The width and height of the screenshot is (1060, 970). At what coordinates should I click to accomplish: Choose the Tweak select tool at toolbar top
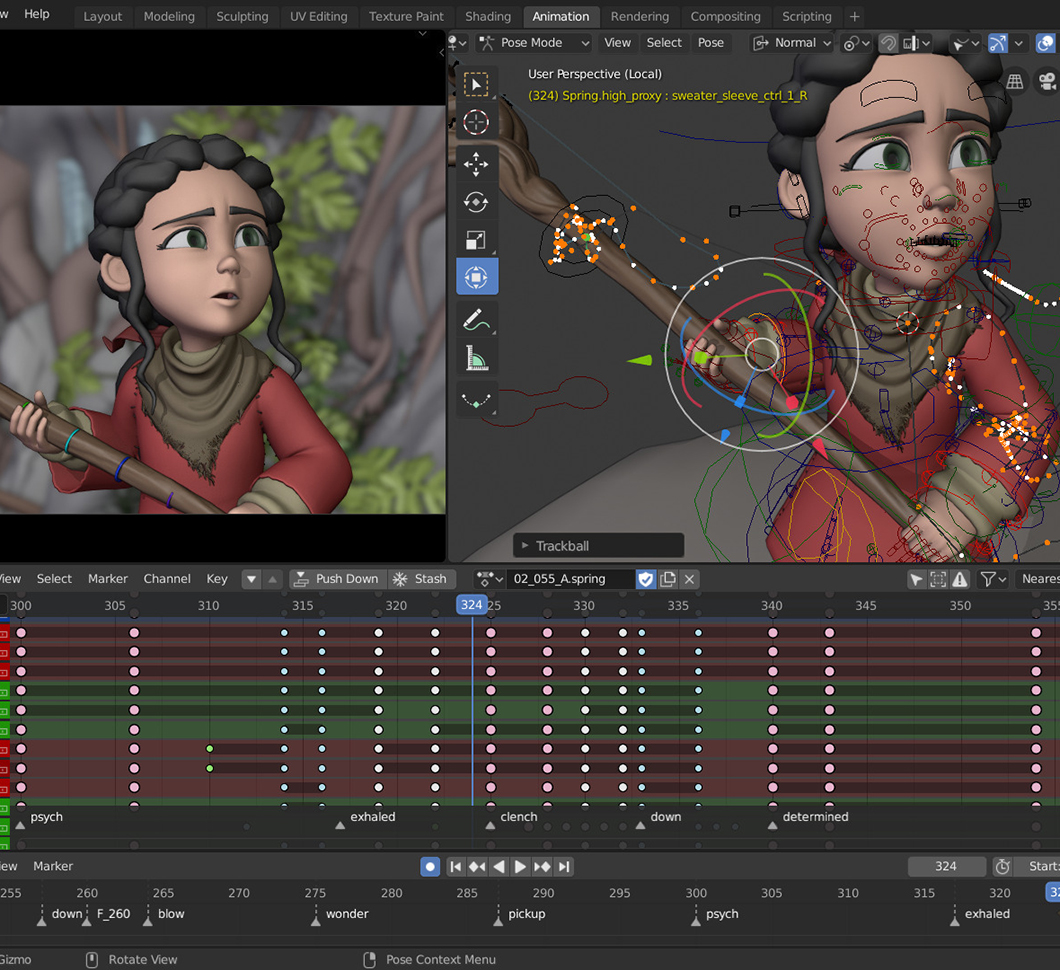click(x=477, y=84)
